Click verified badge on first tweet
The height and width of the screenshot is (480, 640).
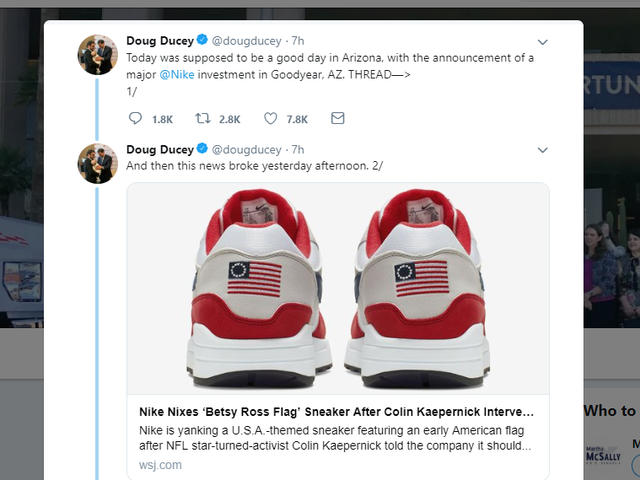pyautogui.click(x=202, y=41)
